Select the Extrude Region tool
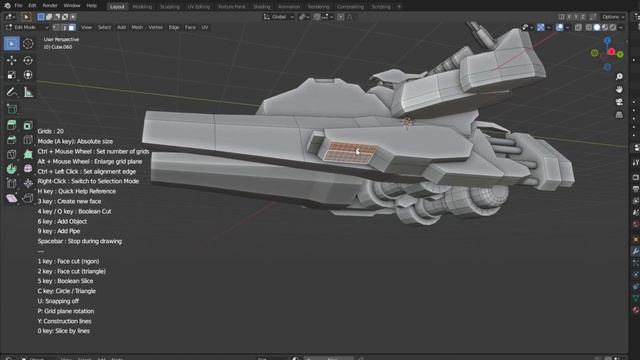Viewport: 640px width, 360px height. [x=11, y=125]
